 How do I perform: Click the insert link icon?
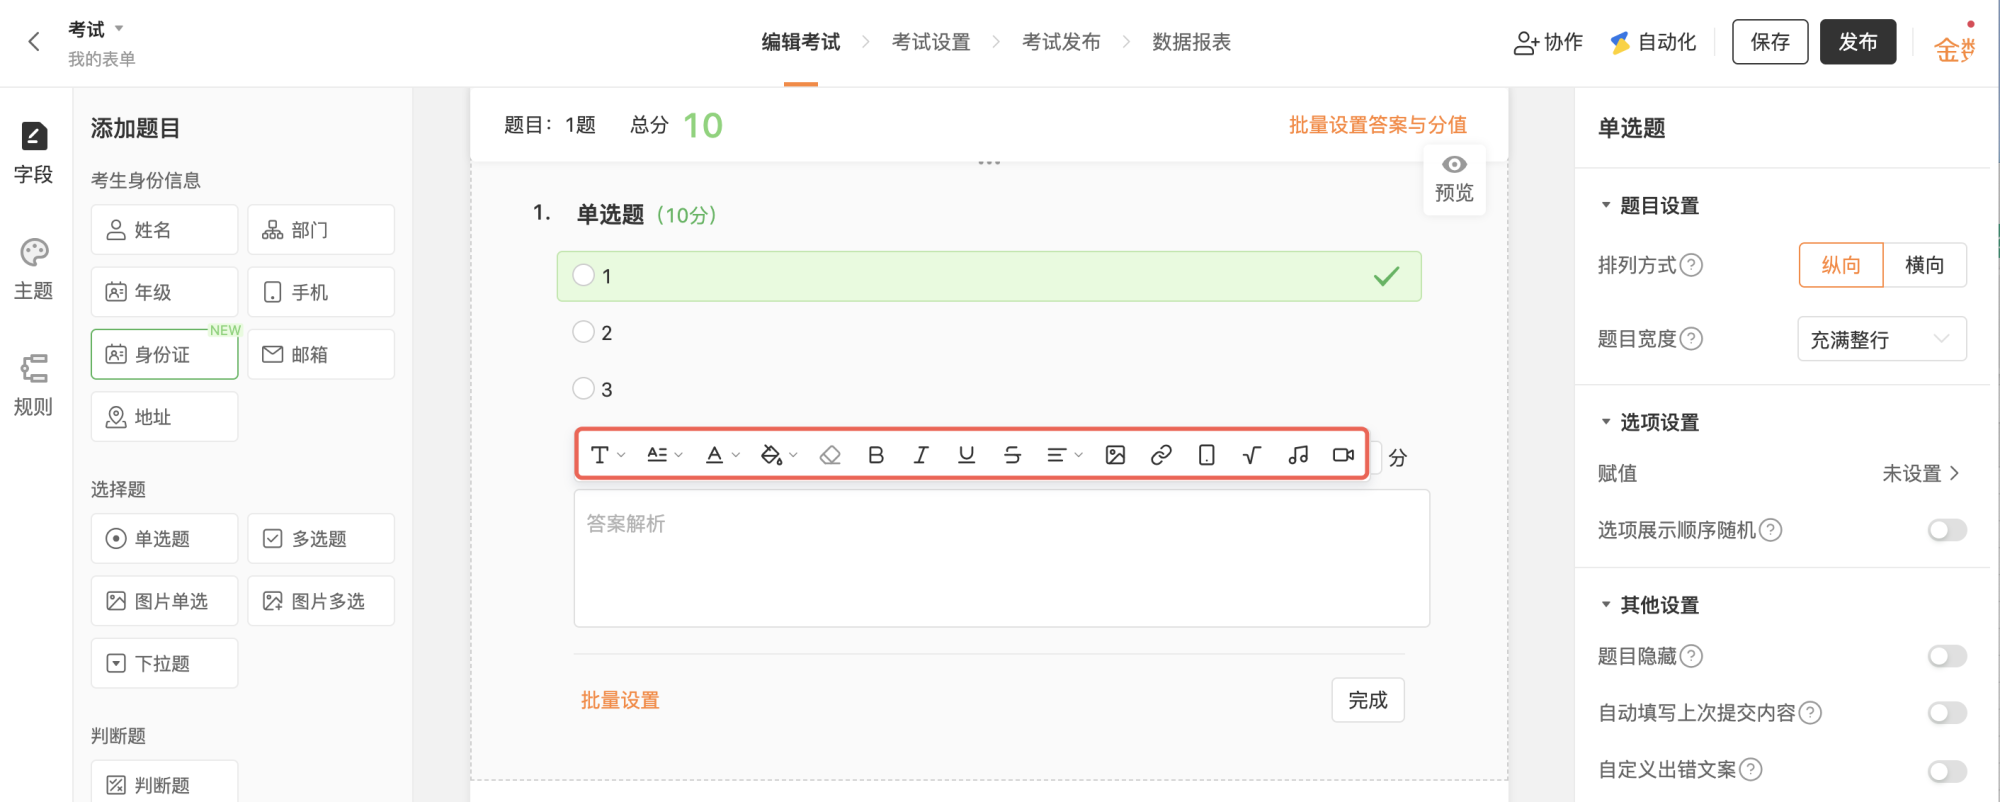(1161, 455)
